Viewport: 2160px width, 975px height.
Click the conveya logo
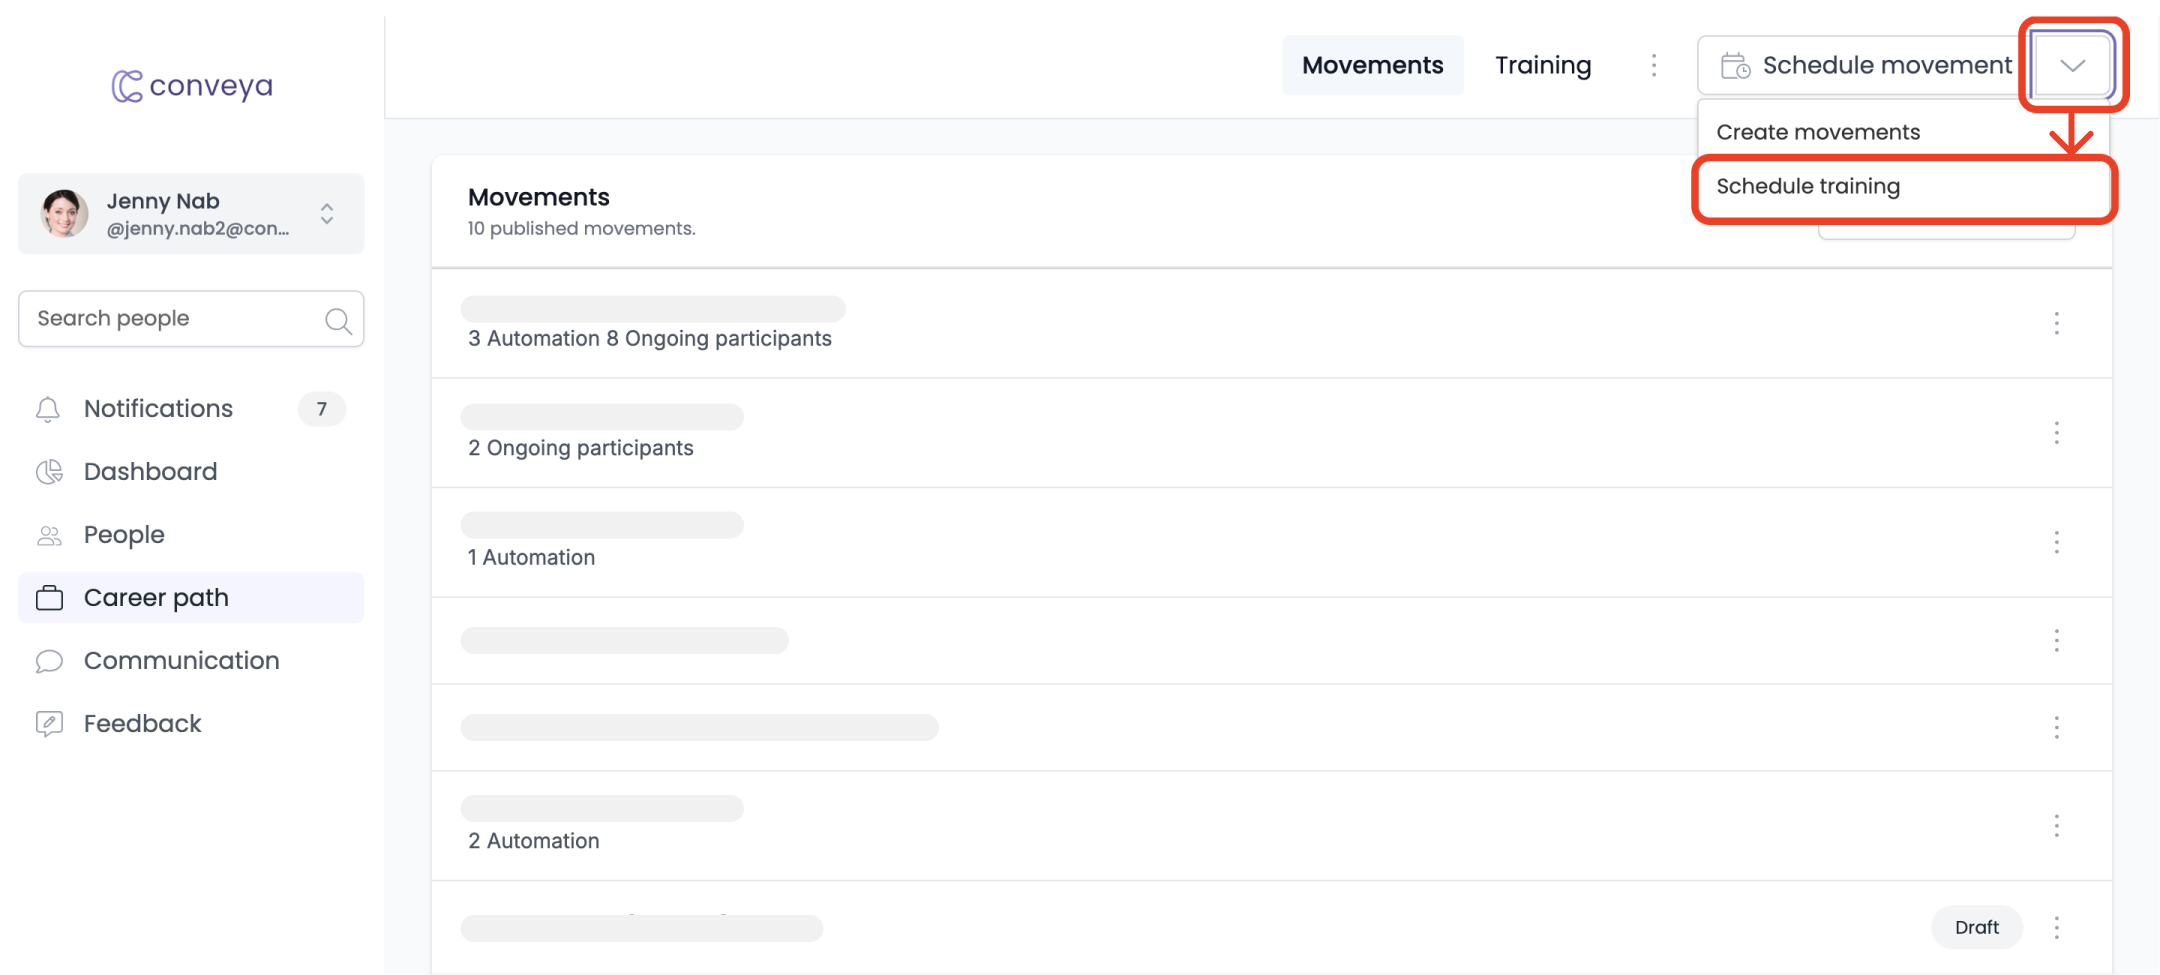coord(192,86)
